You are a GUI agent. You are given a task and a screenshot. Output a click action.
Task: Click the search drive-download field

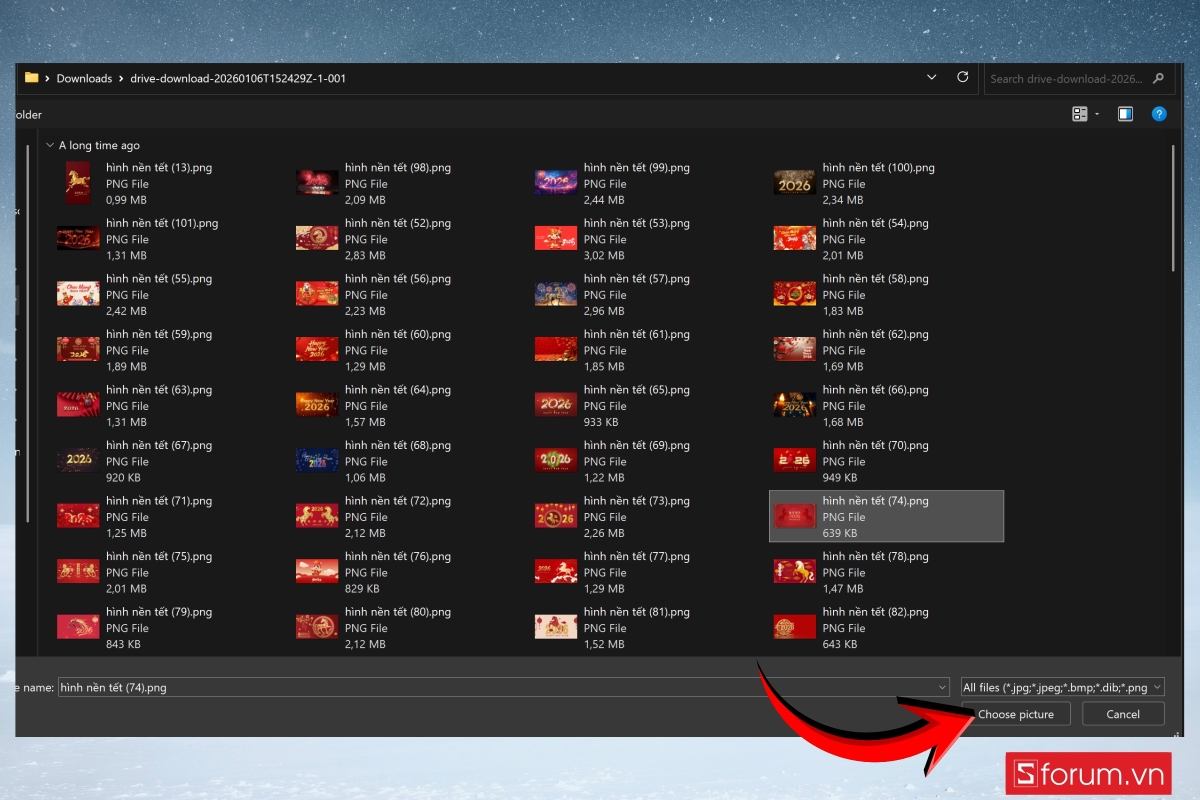[1065, 78]
